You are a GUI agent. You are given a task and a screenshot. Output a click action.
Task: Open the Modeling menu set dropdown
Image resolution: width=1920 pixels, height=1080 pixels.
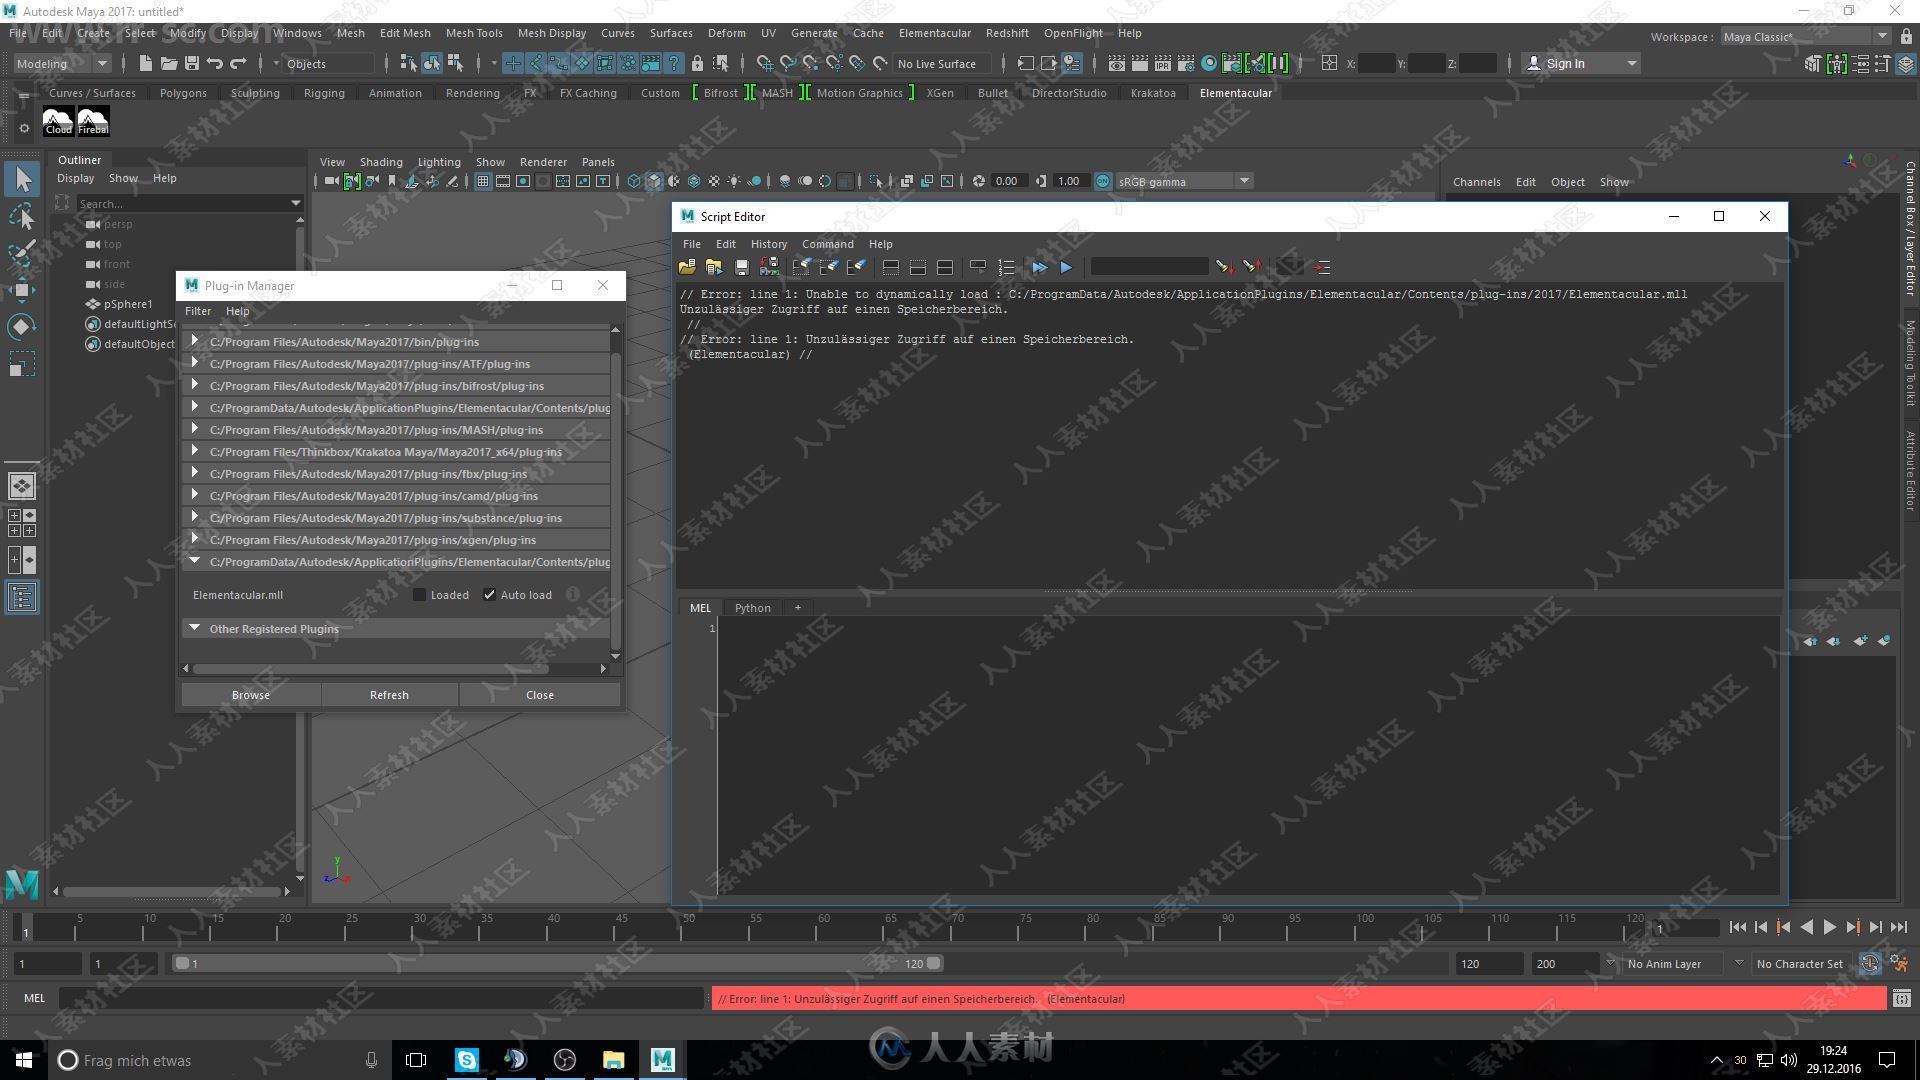[x=61, y=63]
